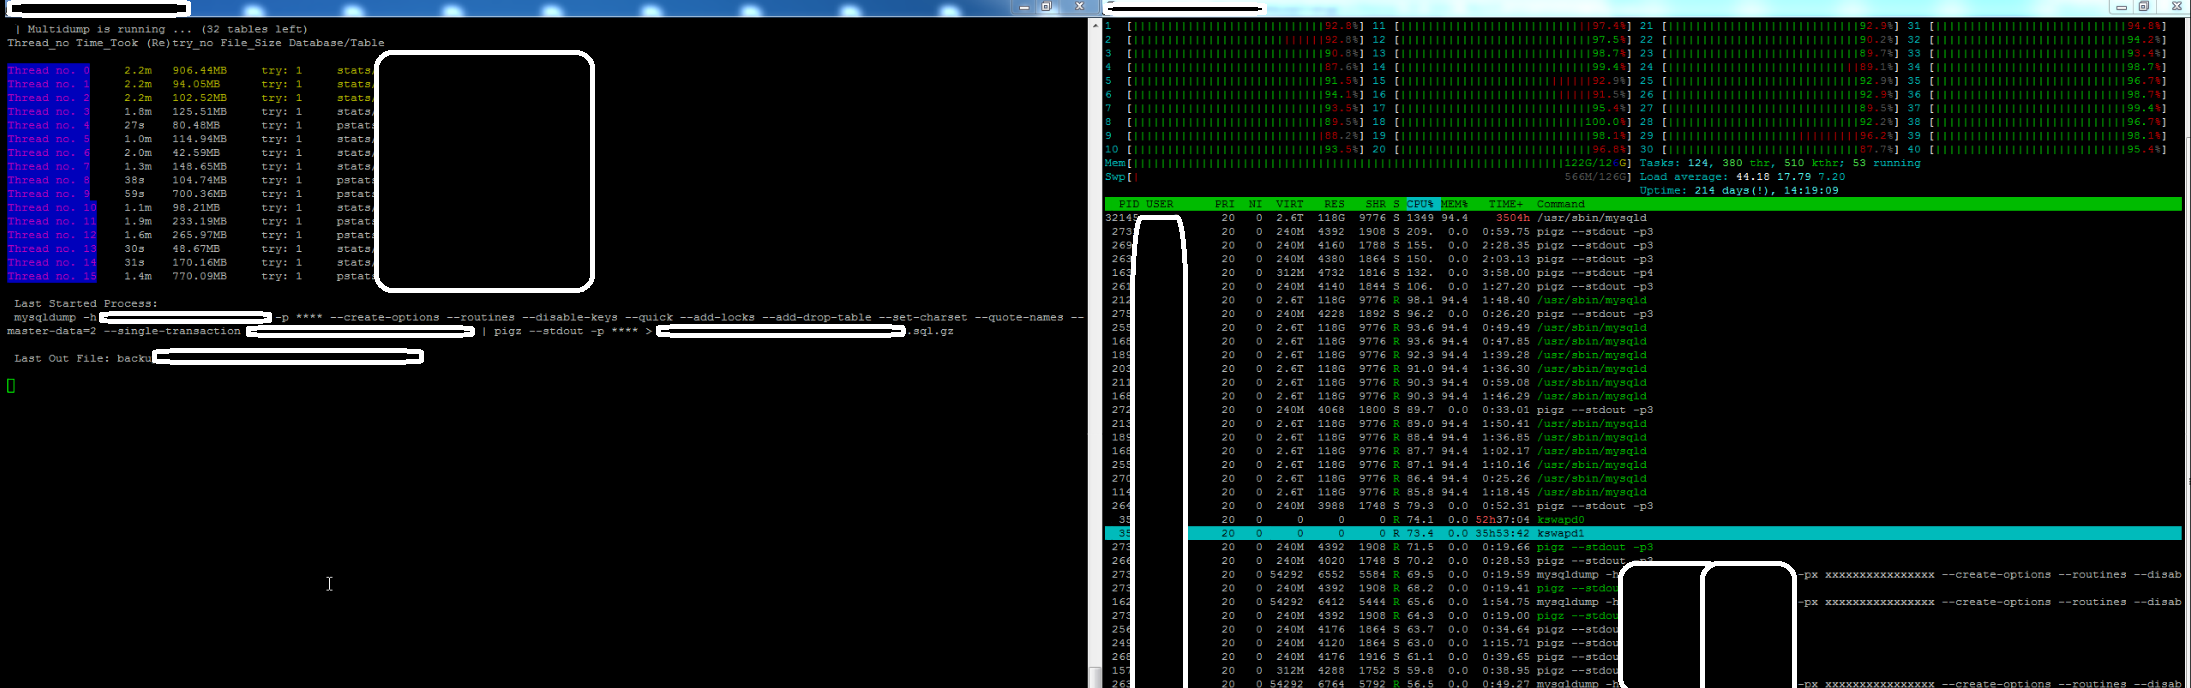Viewport: 2191px width, 688px height.
Task: Minimize the htop terminal window
Action: coord(2120,7)
